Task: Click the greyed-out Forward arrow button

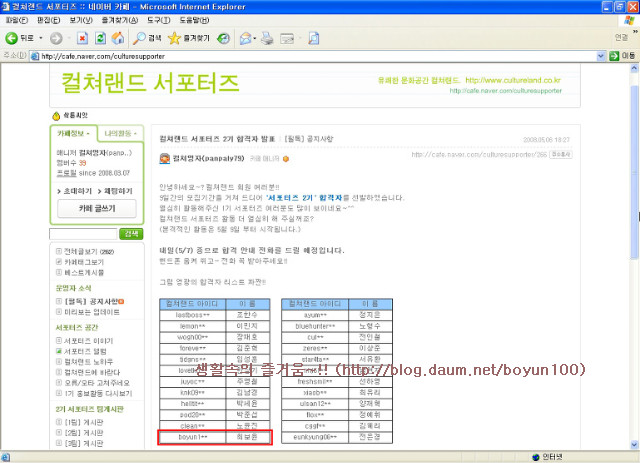Action: pos(56,38)
